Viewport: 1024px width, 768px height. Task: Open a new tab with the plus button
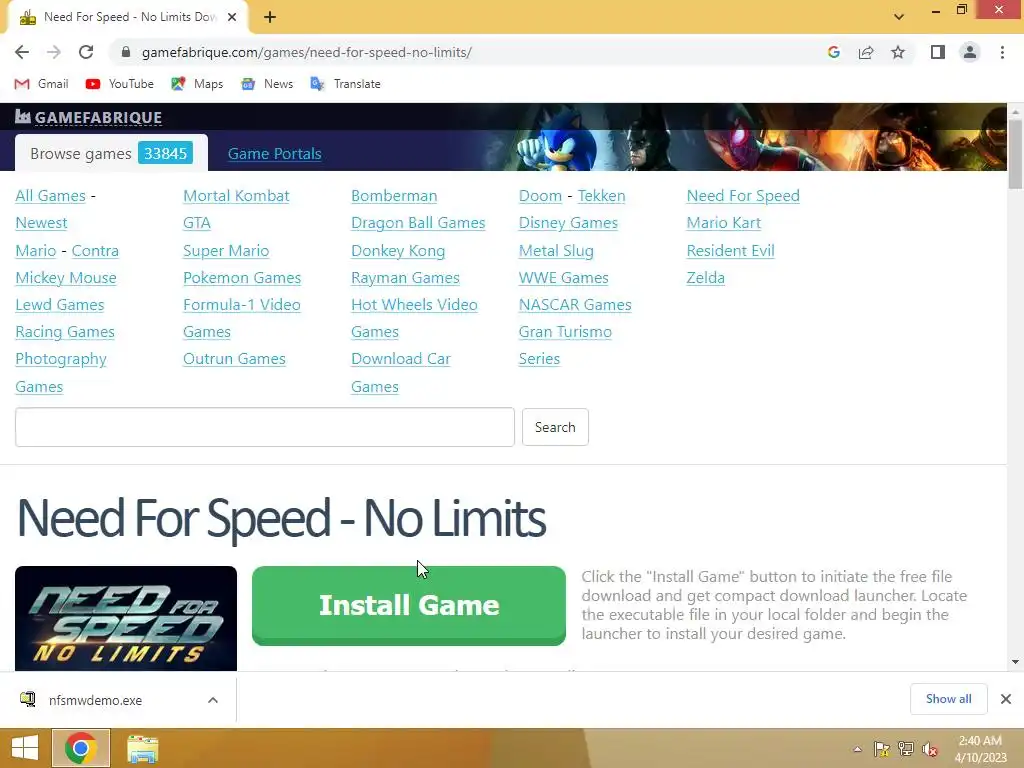270,17
